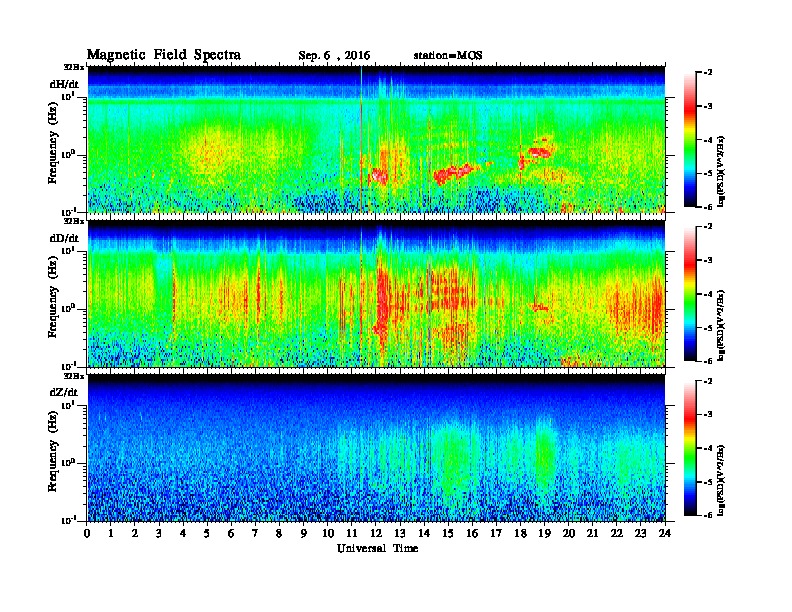The width and height of the screenshot is (792, 612).
Task: Click the dH/dt spectrogram plot area
Action: click(376, 139)
